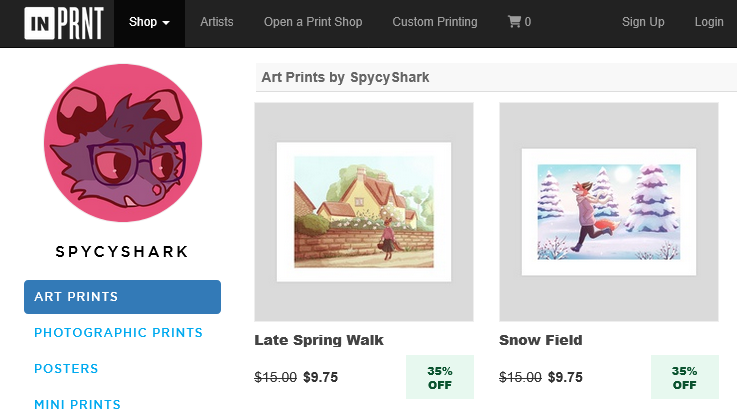The width and height of the screenshot is (737, 415).
Task: Click the Login link
Action: pos(709,22)
